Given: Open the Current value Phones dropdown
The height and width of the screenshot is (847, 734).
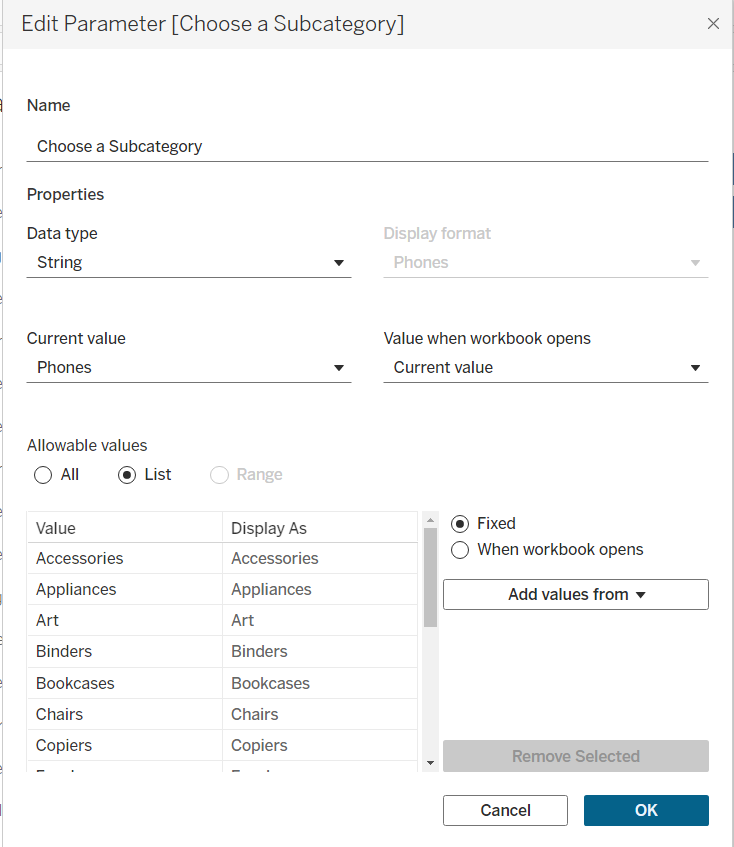Looking at the screenshot, I should [x=188, y=368].
